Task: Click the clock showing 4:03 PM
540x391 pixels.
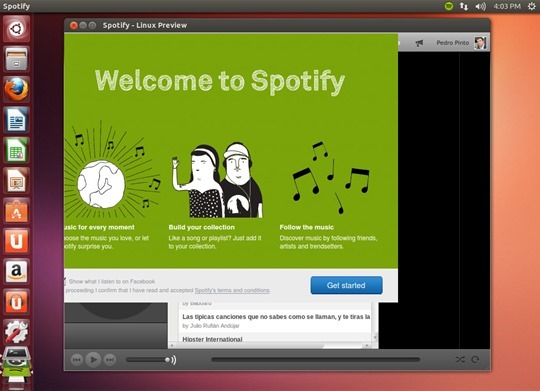Action: pyautogui.click(x=507, y=6)
